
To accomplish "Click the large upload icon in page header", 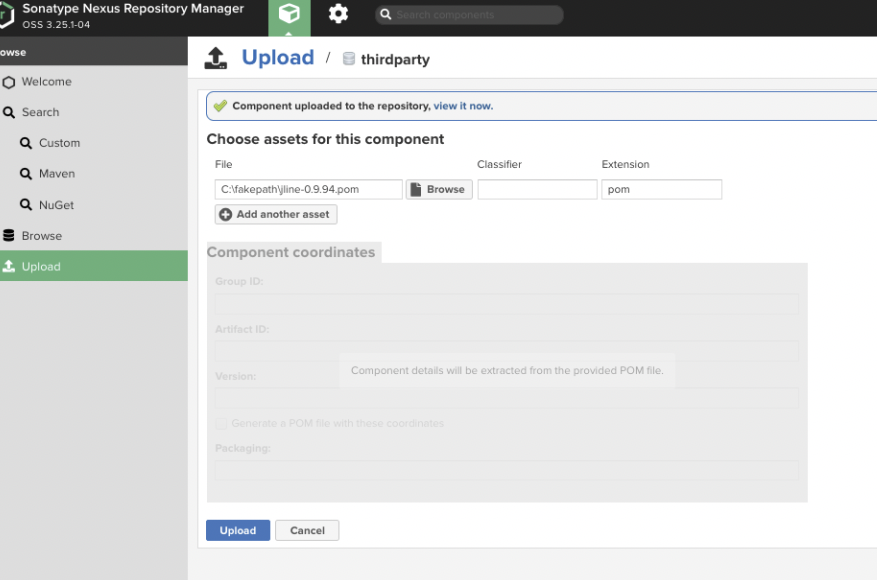I will tap(216, 58).
